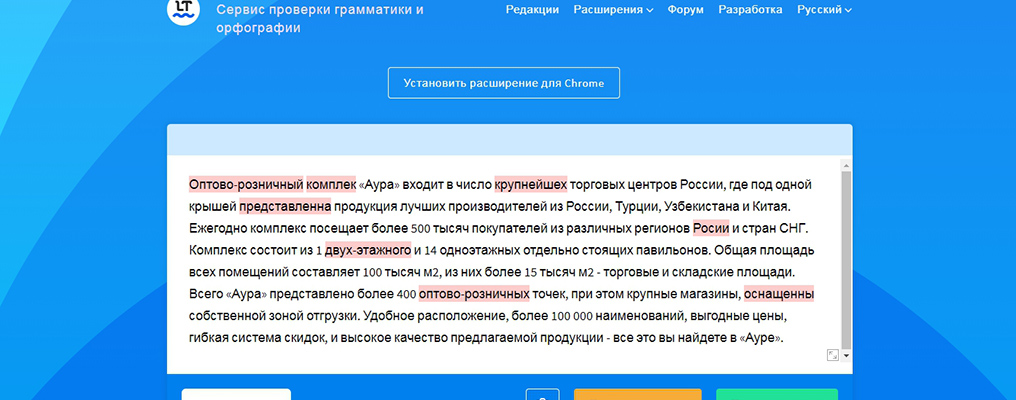Expand the text area to fullscreen
This screenshot has width=1016, height=400.
(x=833, y=355)
